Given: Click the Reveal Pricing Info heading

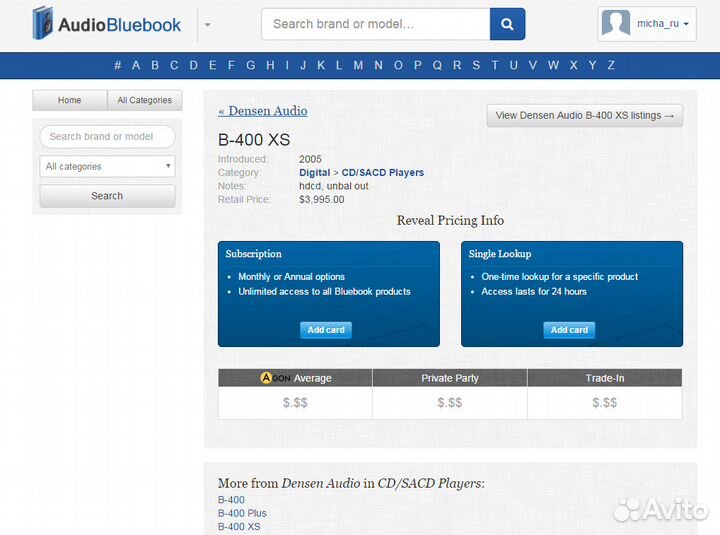Looking at the screenshot, I should point(450,220).
